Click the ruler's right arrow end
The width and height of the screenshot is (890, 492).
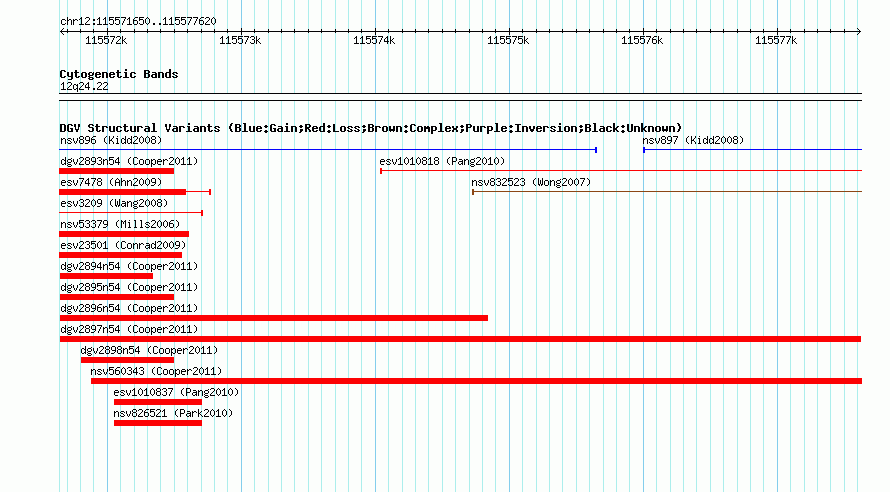coord(859,32)
